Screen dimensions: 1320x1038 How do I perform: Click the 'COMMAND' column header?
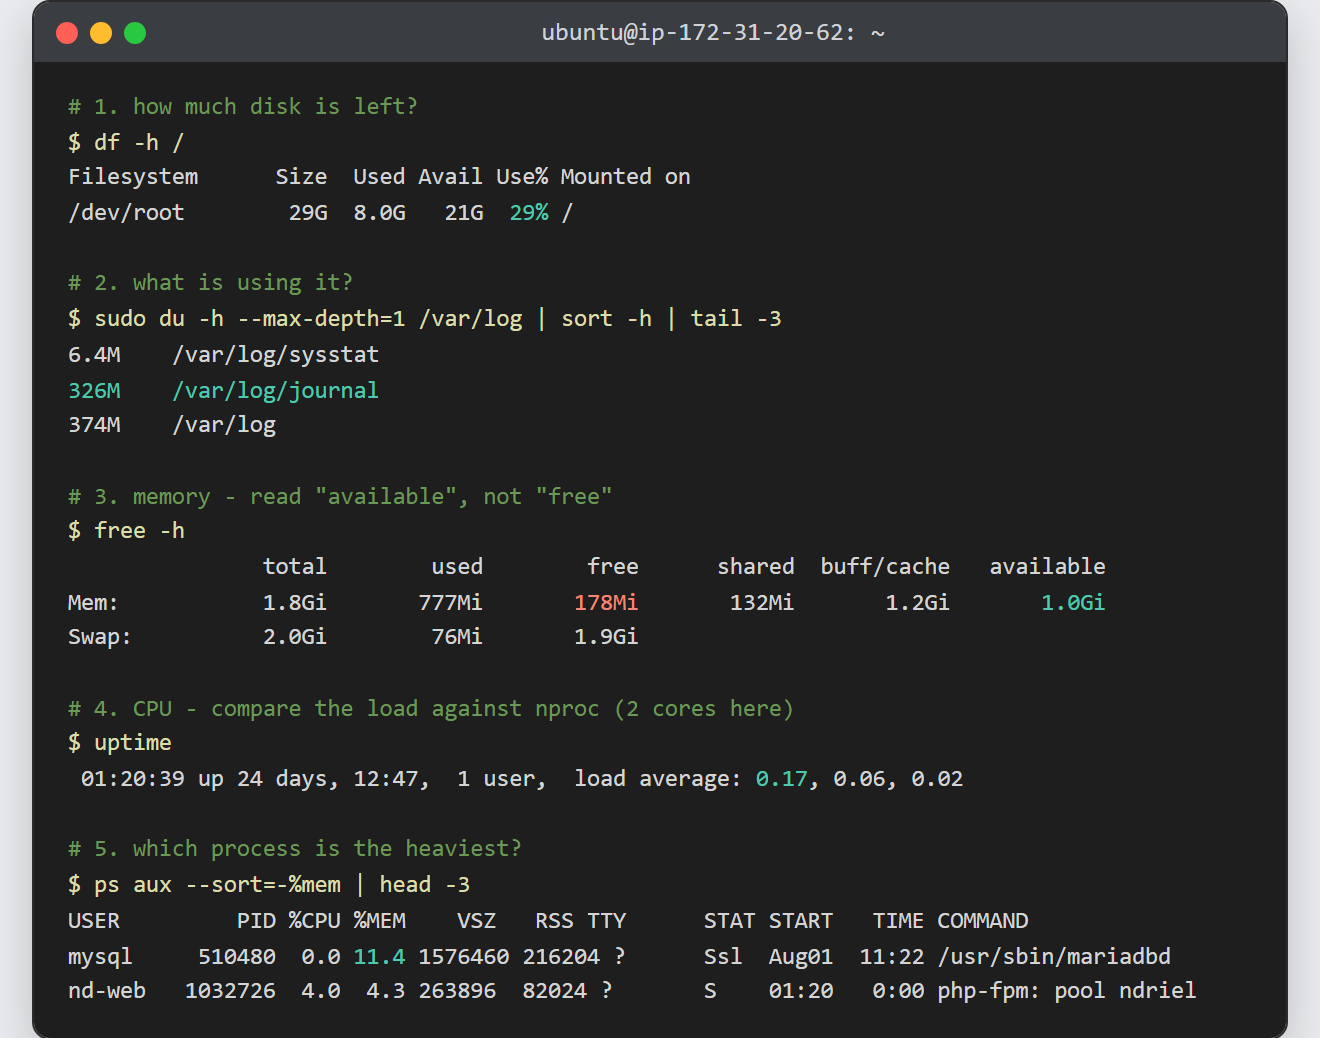pos(982,921)
